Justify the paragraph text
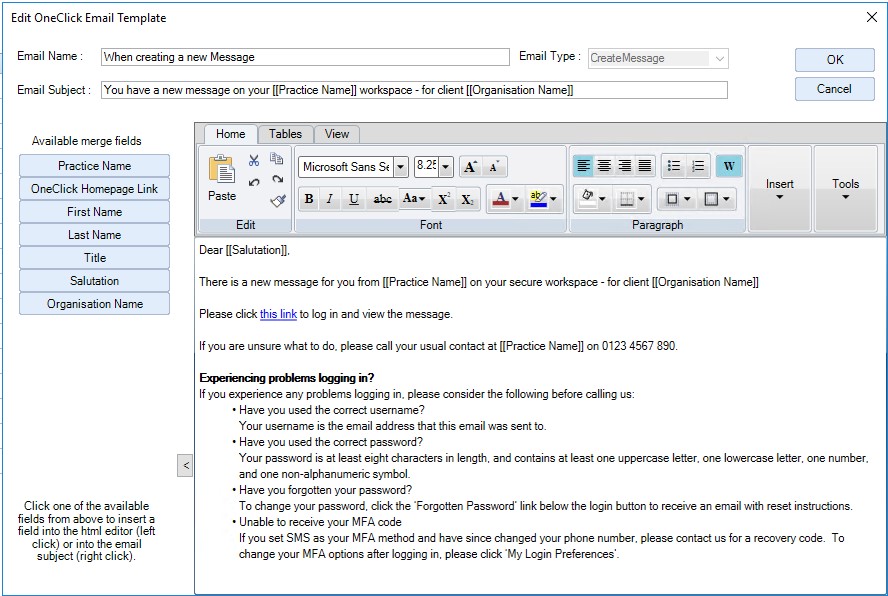The image size is (888, 596). point(645,166)
